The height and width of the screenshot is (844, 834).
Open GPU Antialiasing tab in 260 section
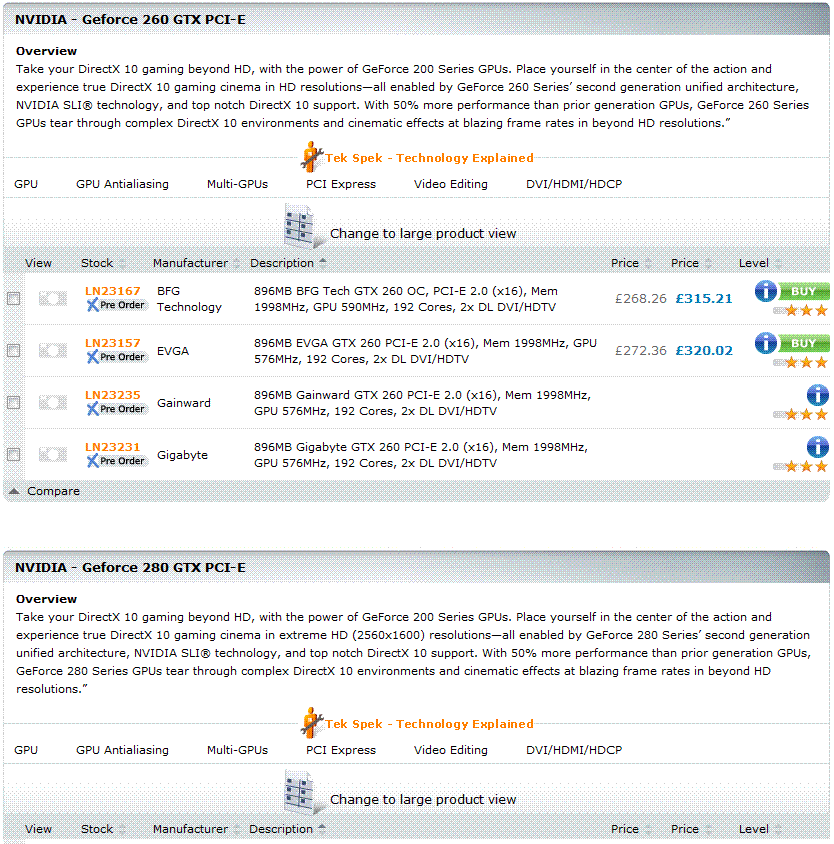point(122,184)
